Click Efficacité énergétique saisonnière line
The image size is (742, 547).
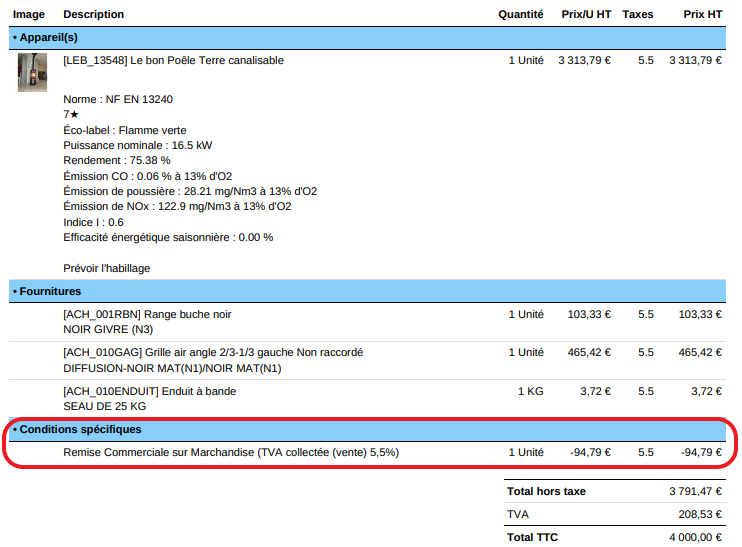tap(168, 238)
